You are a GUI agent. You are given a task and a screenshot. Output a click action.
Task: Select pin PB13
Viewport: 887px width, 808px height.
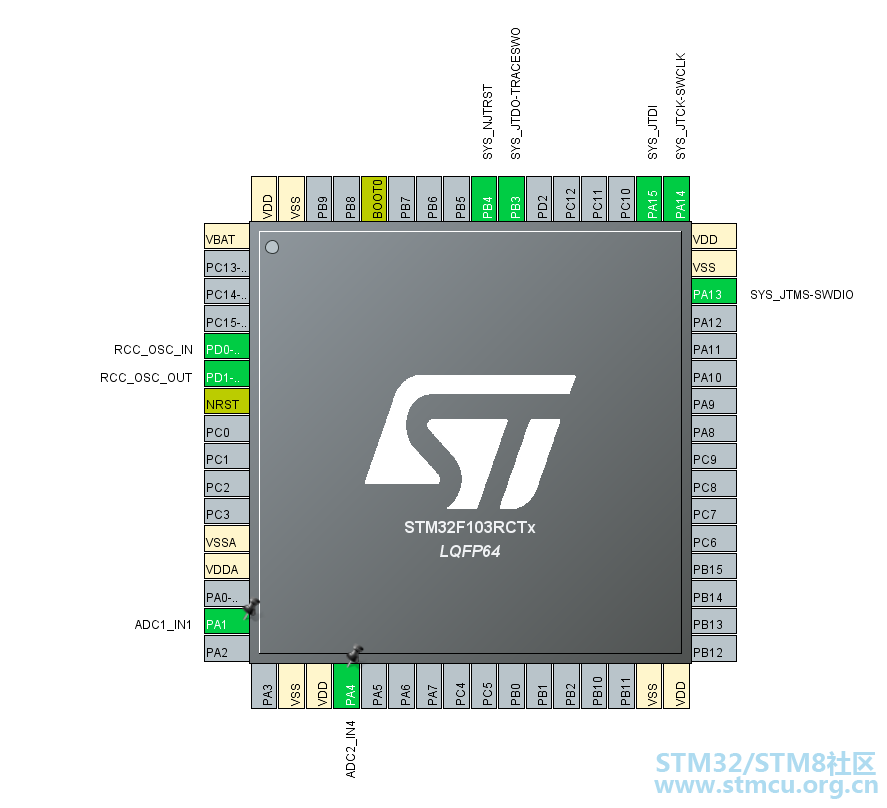714,621
